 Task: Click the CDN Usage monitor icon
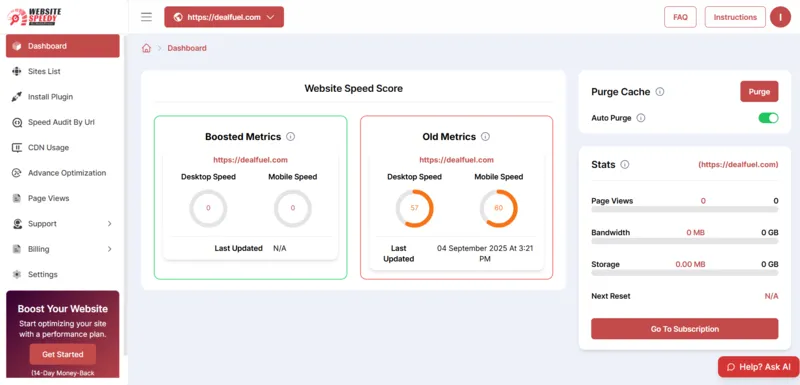tap(17, 147)
